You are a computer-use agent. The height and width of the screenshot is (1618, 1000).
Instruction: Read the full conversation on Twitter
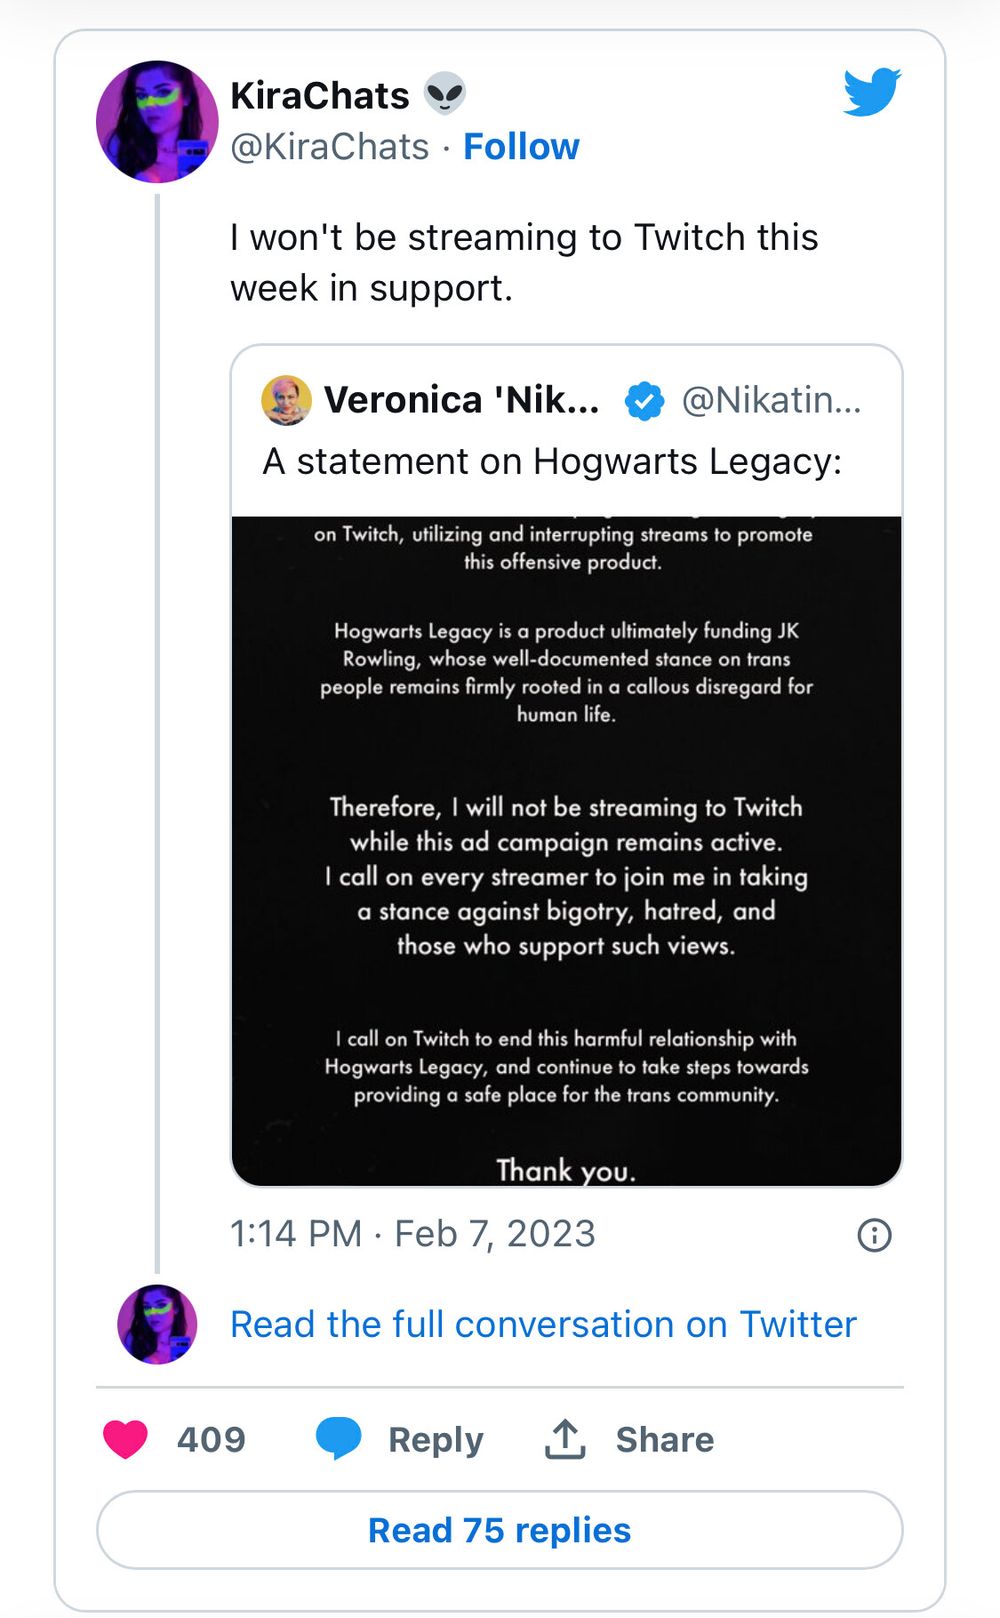[543, 1324]
